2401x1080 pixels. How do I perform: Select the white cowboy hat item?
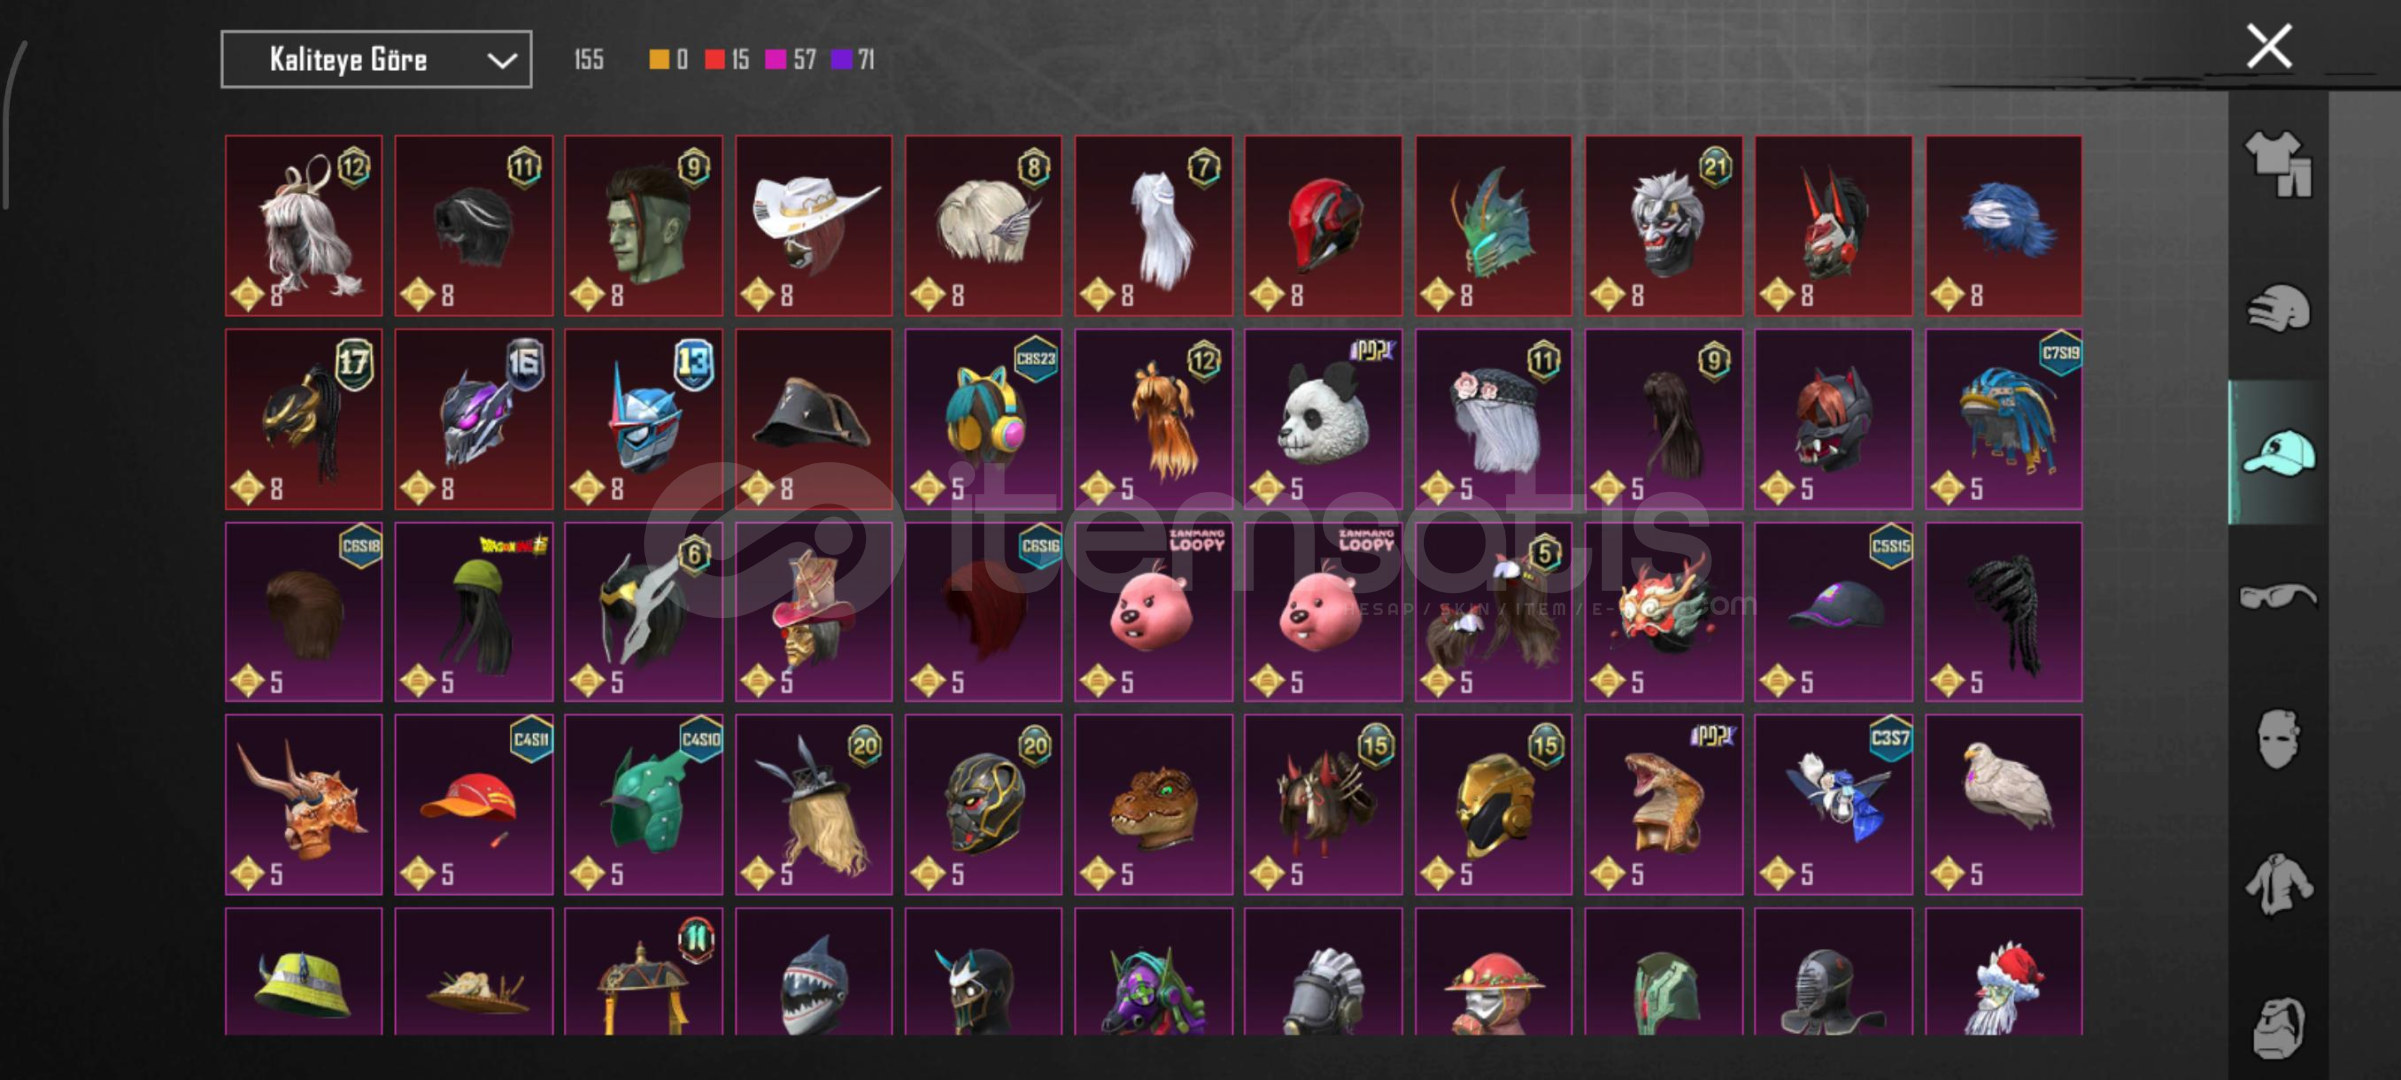[814, 226]
